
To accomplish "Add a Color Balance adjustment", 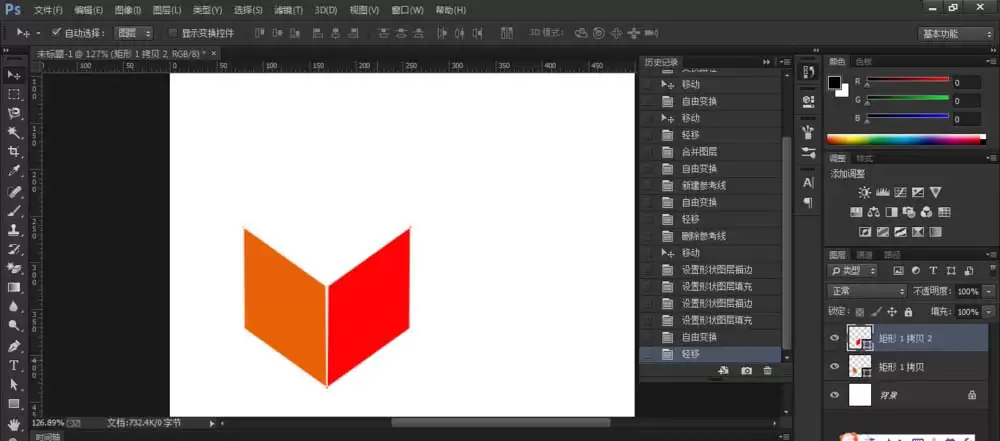I will click(874, 212).
